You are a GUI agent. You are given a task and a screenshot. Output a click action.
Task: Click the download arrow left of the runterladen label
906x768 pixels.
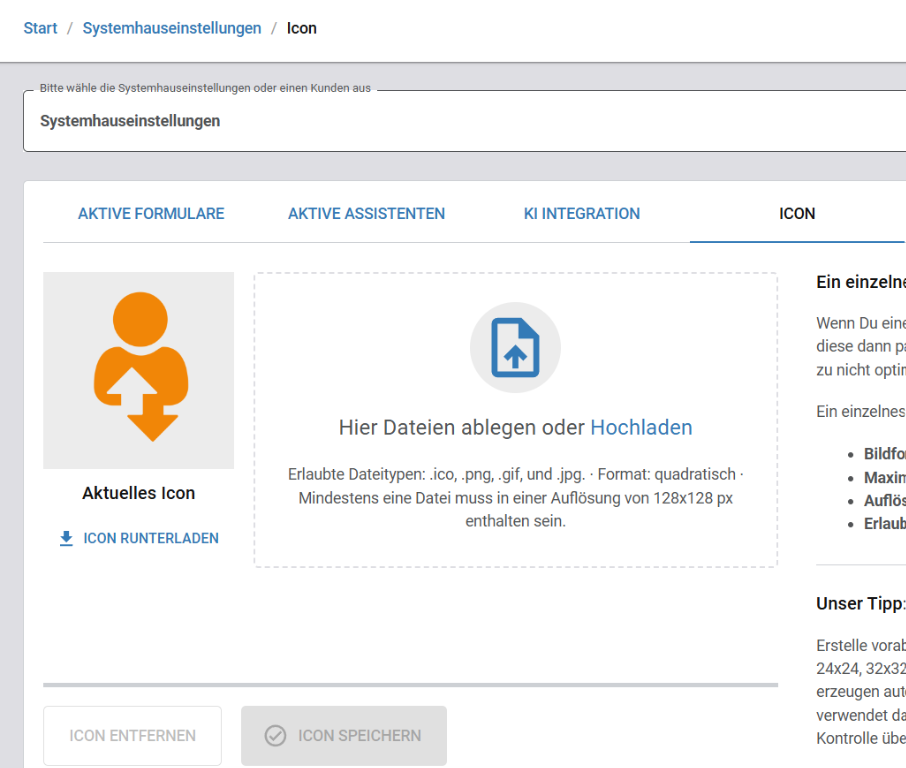(x=65, y=538)
